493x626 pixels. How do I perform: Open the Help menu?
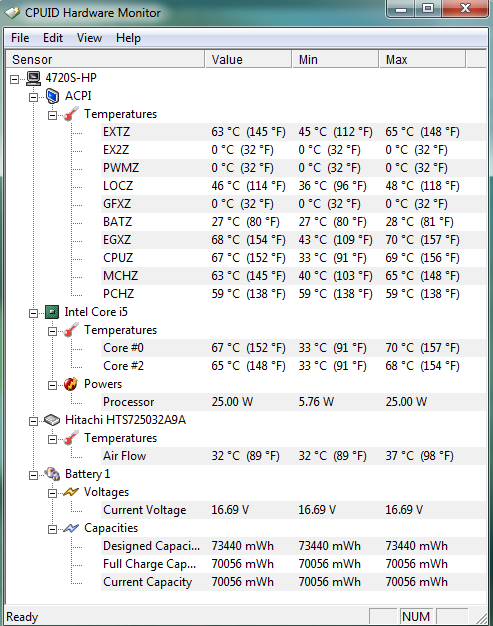[x=129, y=38]
